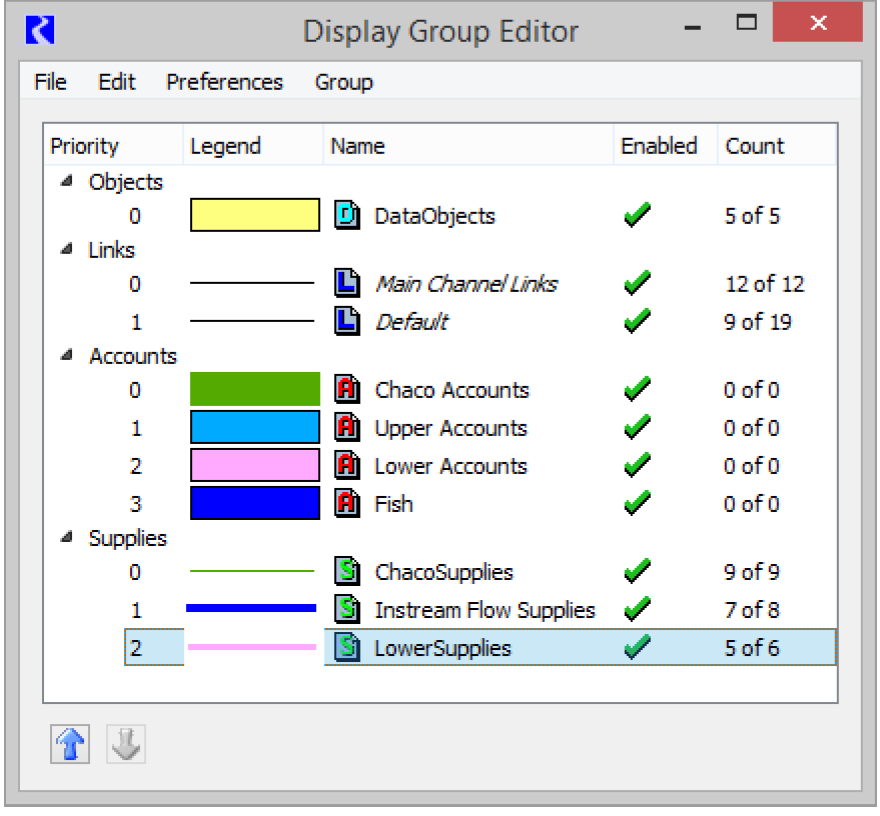Click the DataObjects group icon
Image resolution: width=880 pixels, height=816 pixels.
click(x=346, y=216)
